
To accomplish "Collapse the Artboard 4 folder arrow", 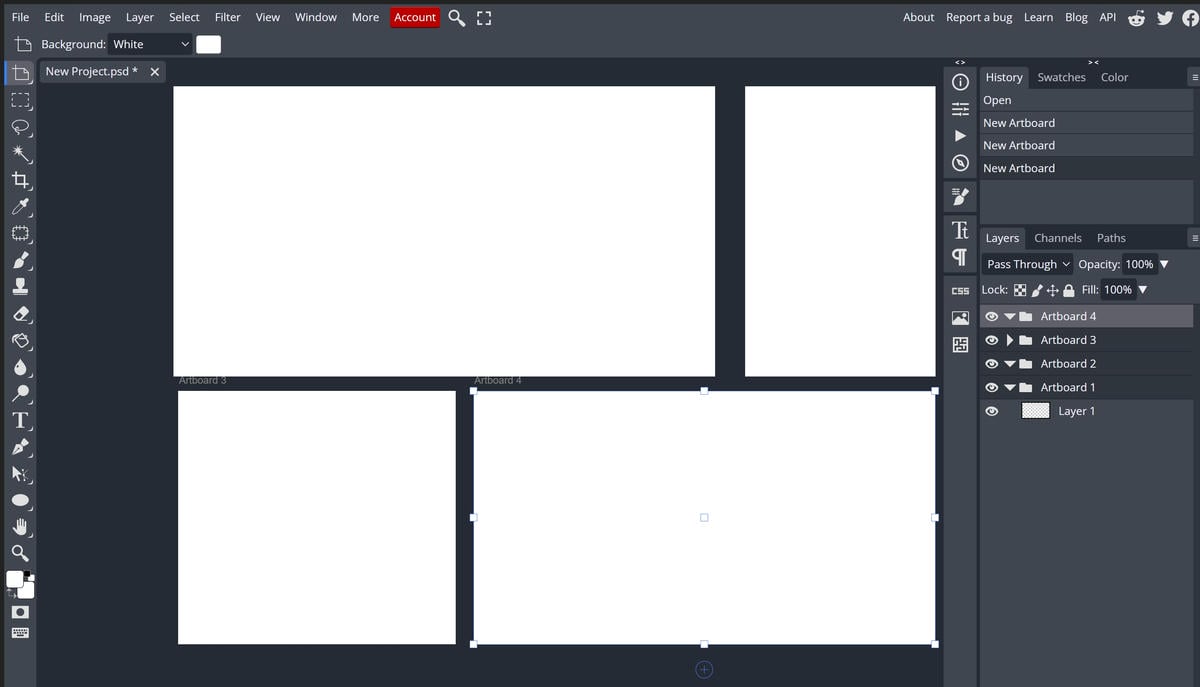I will click(x=1010, y=316).
